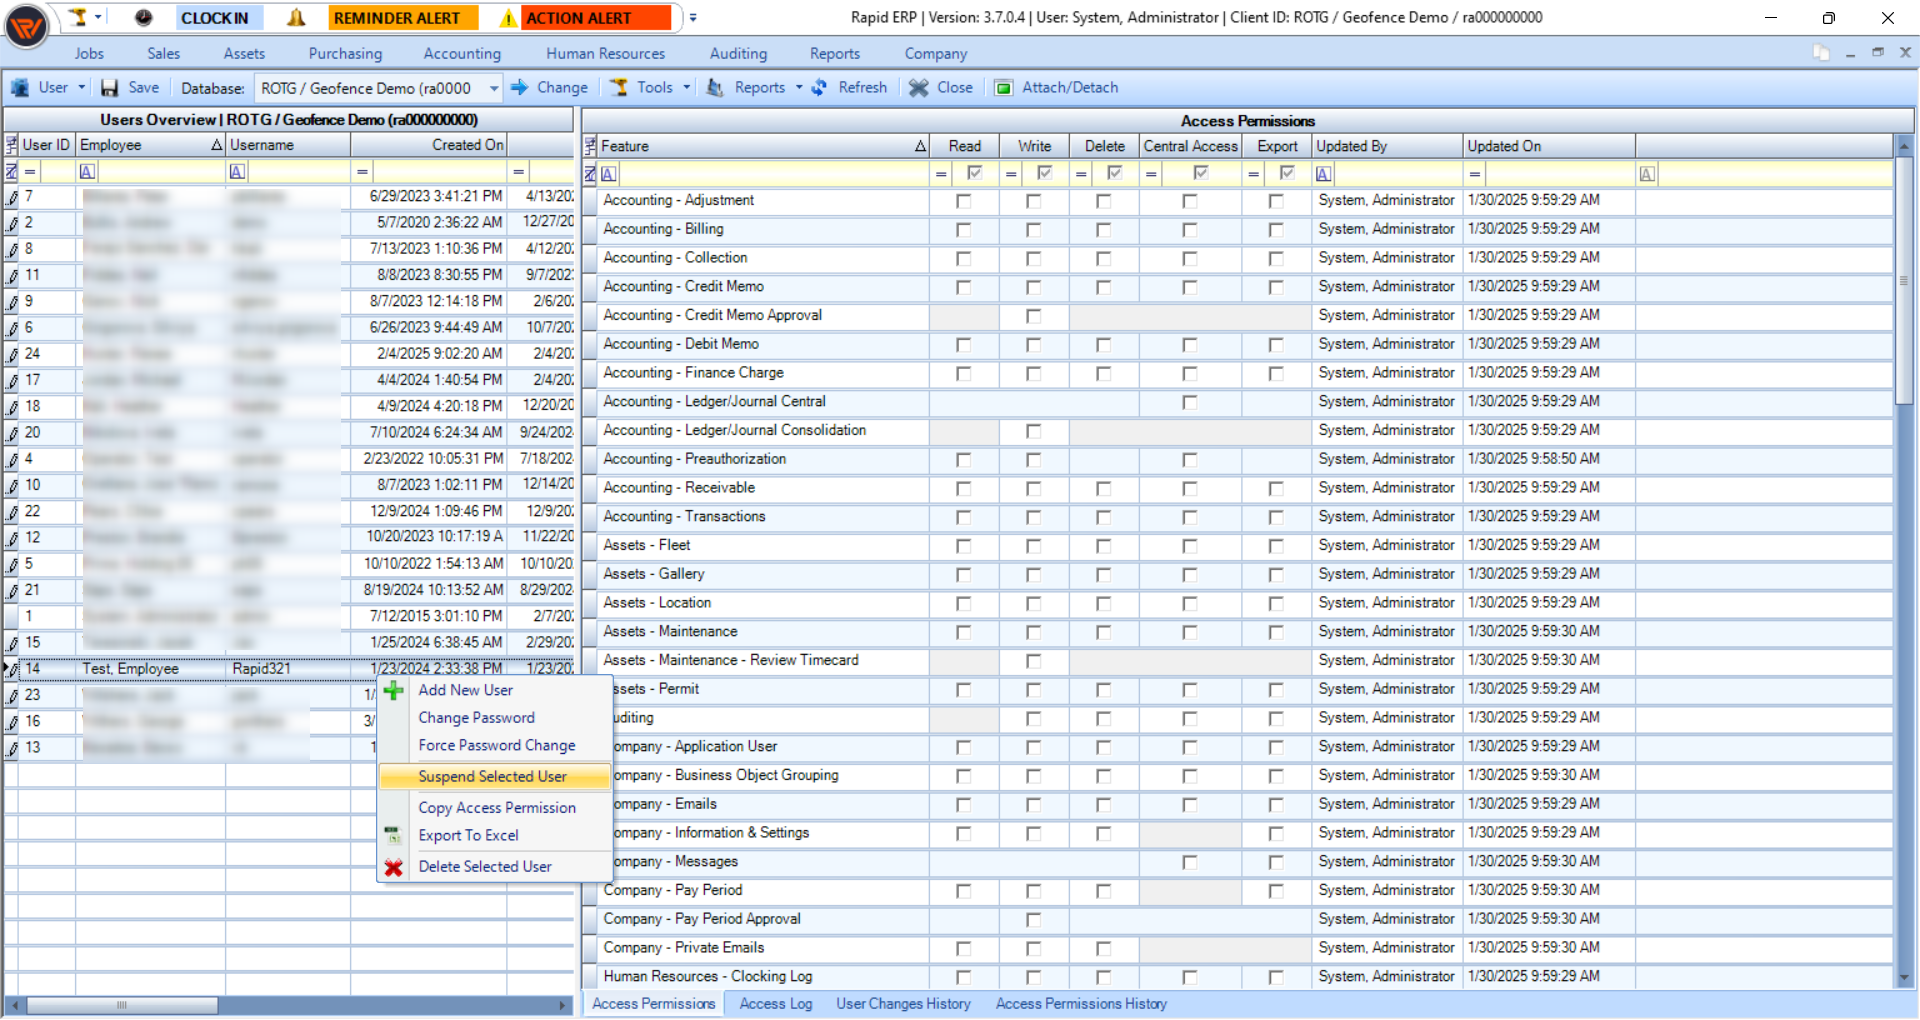Click the crossed-tools Close icon
Screen dimensions: 1920x1020
click(918, 88)
